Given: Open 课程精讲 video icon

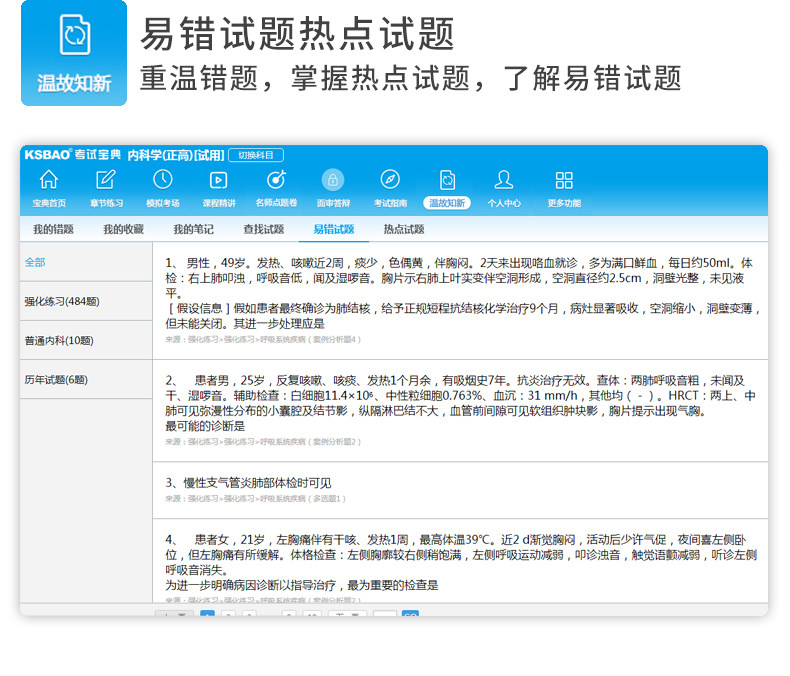Looking at the screenshot, I should pos(219,180).
